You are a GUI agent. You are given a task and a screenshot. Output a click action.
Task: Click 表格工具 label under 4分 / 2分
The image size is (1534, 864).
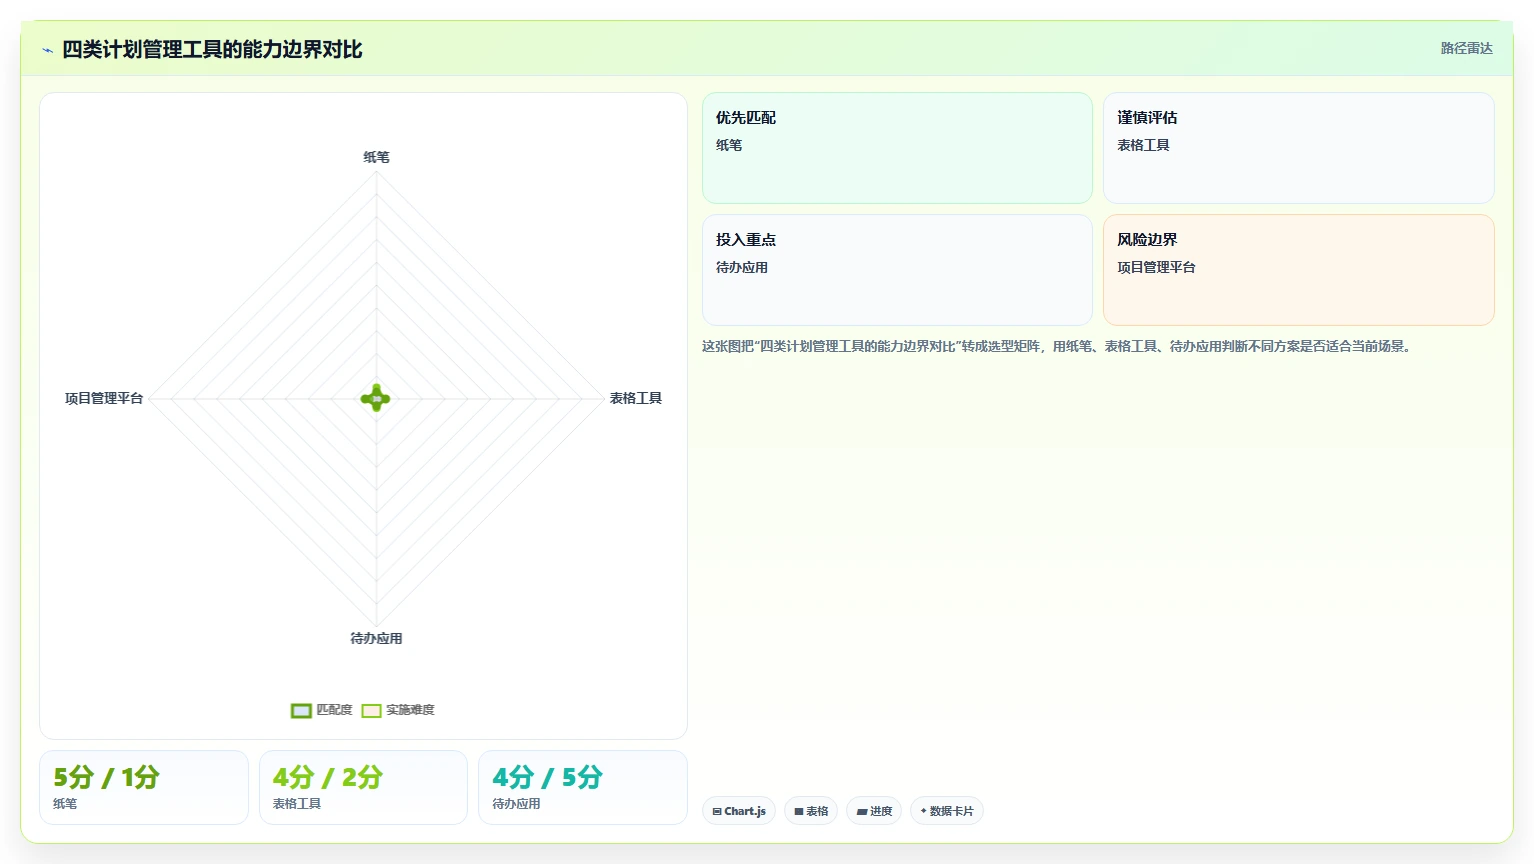297,804
